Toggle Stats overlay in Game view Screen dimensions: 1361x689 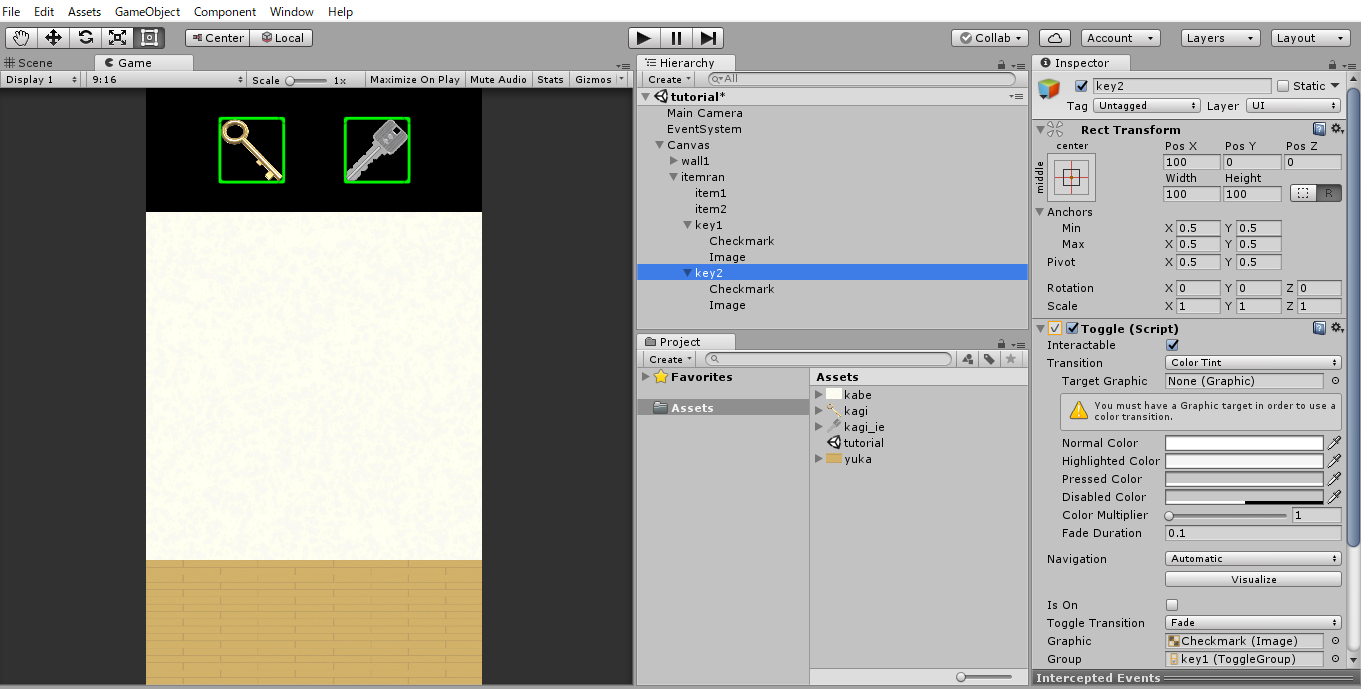(550, 79)
